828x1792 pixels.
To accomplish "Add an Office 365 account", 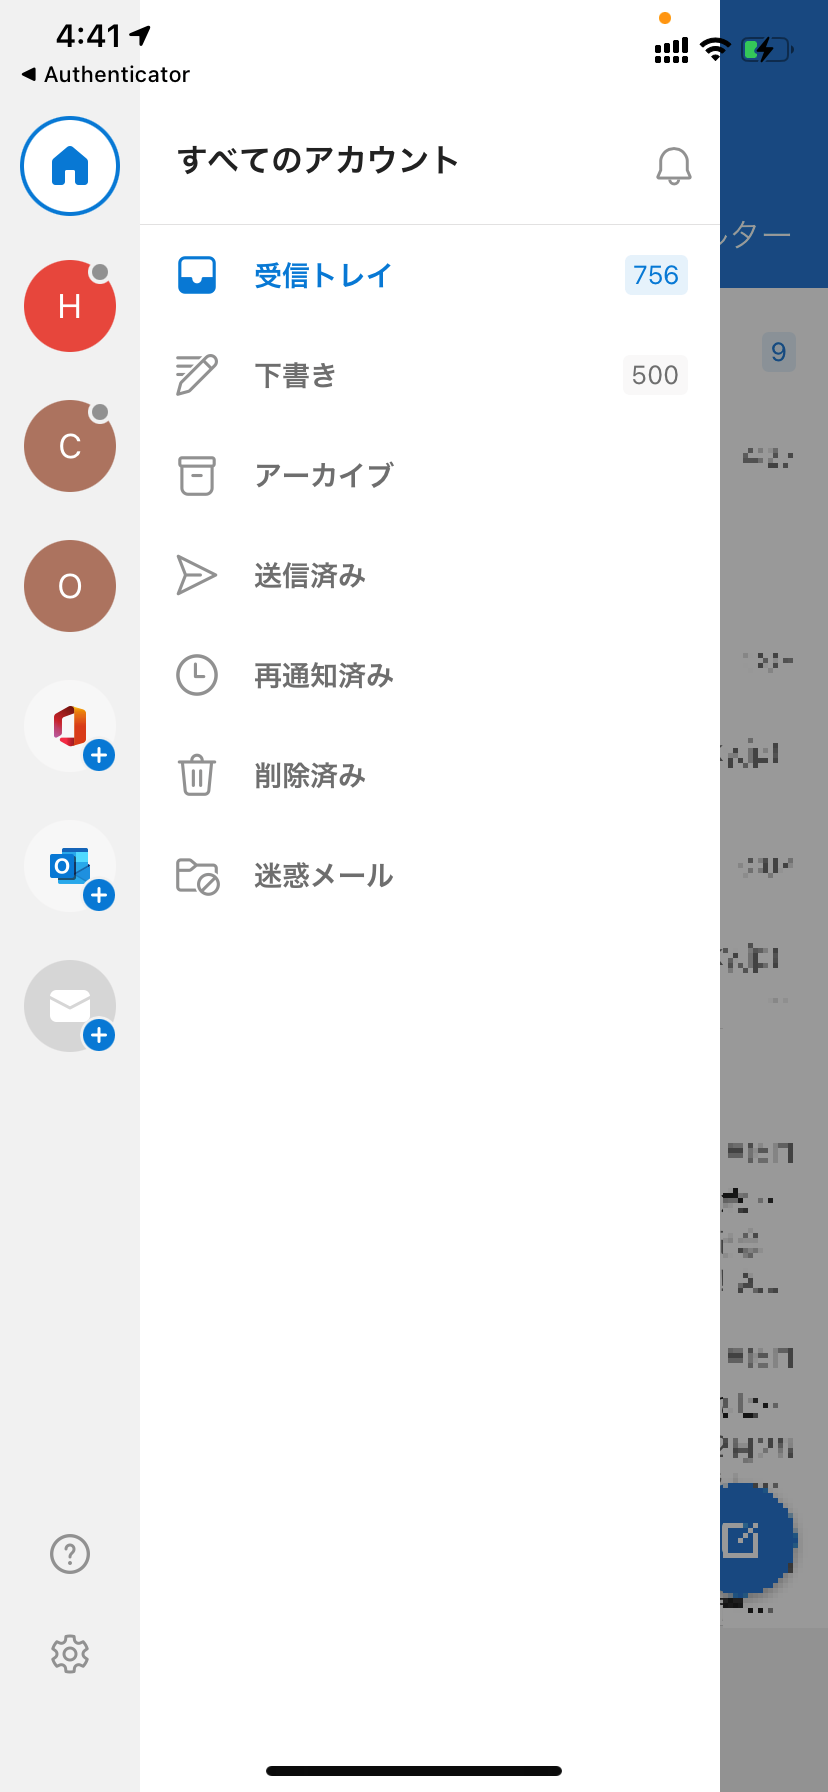I will pos(70,726).
